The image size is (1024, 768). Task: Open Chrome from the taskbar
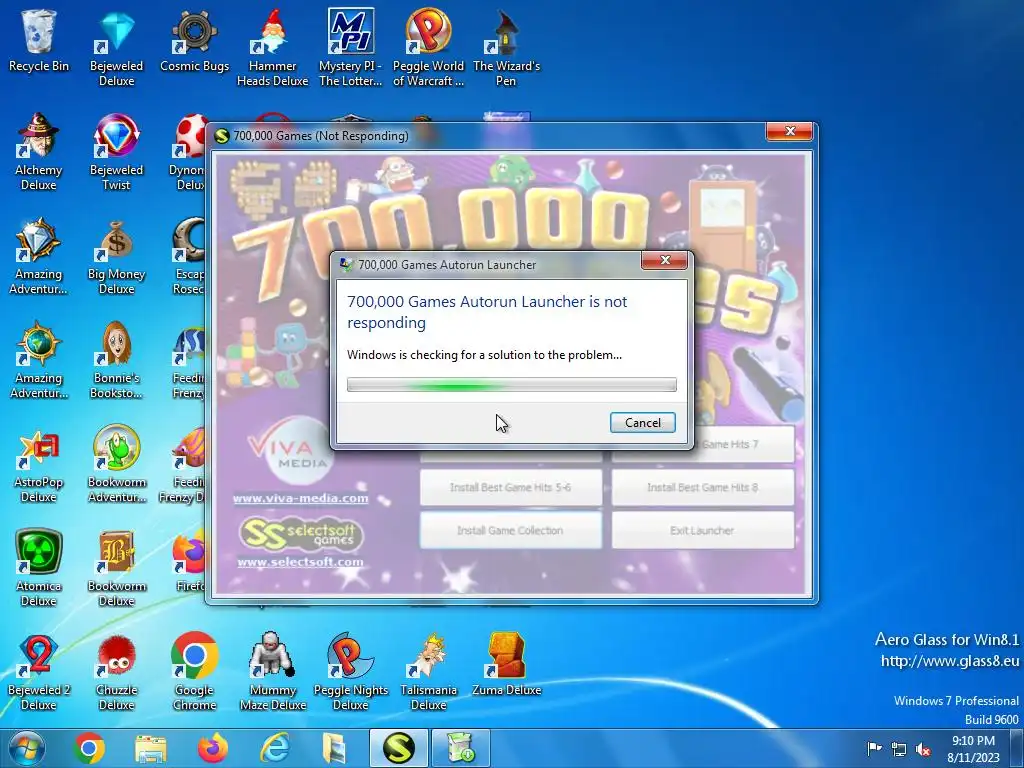(x=89, y=748)
